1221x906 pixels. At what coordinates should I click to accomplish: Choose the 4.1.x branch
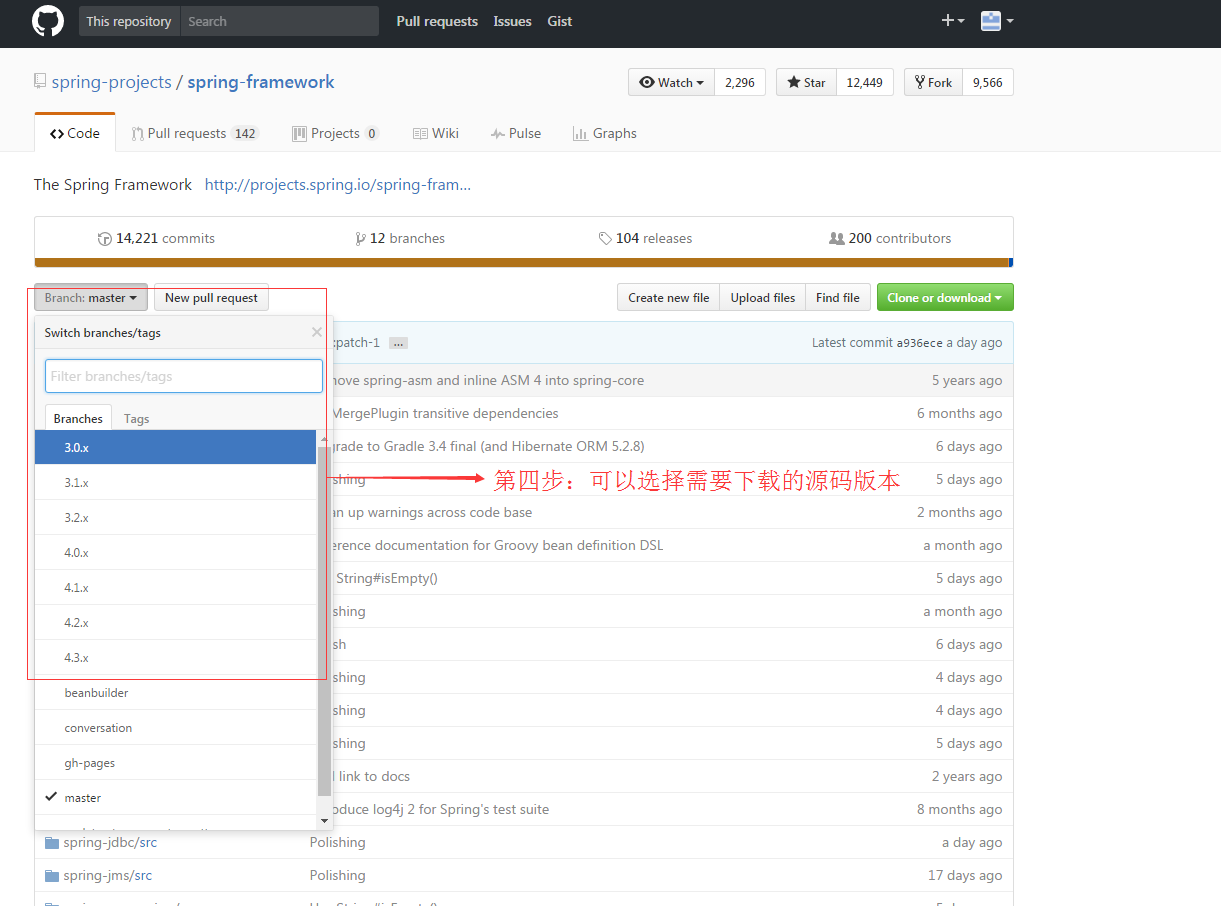coord(176,587)
